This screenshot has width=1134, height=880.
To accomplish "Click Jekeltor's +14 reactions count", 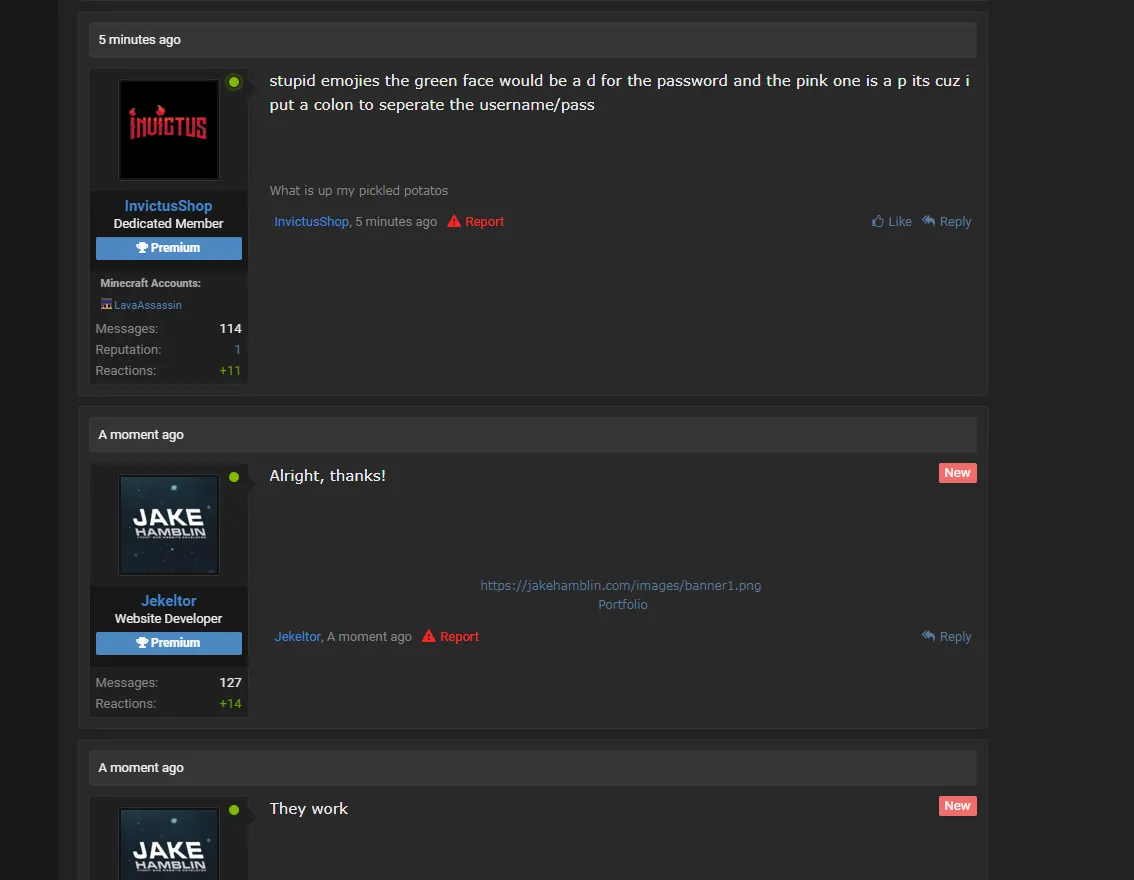I will [230, 704].
